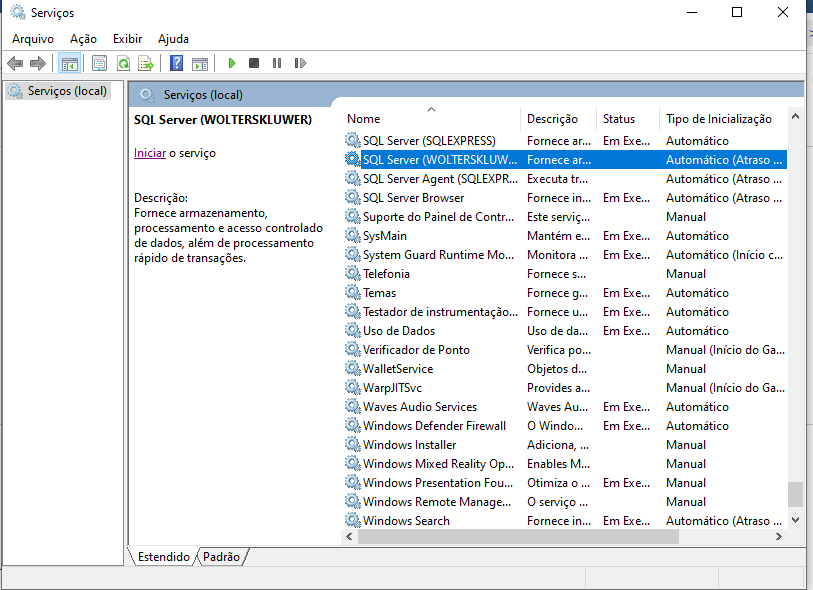Click the gear icon of Verificador de Ponto

[x=353, y=349]
